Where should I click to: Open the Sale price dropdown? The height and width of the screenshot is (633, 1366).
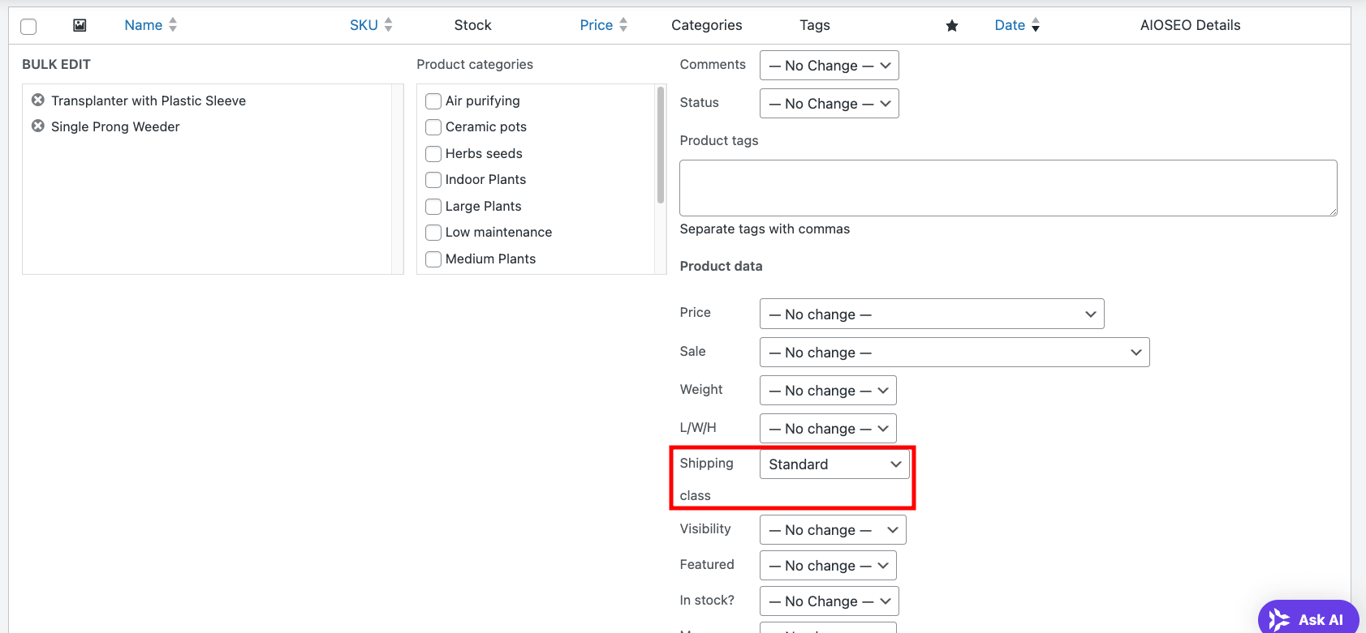[954, 351]
